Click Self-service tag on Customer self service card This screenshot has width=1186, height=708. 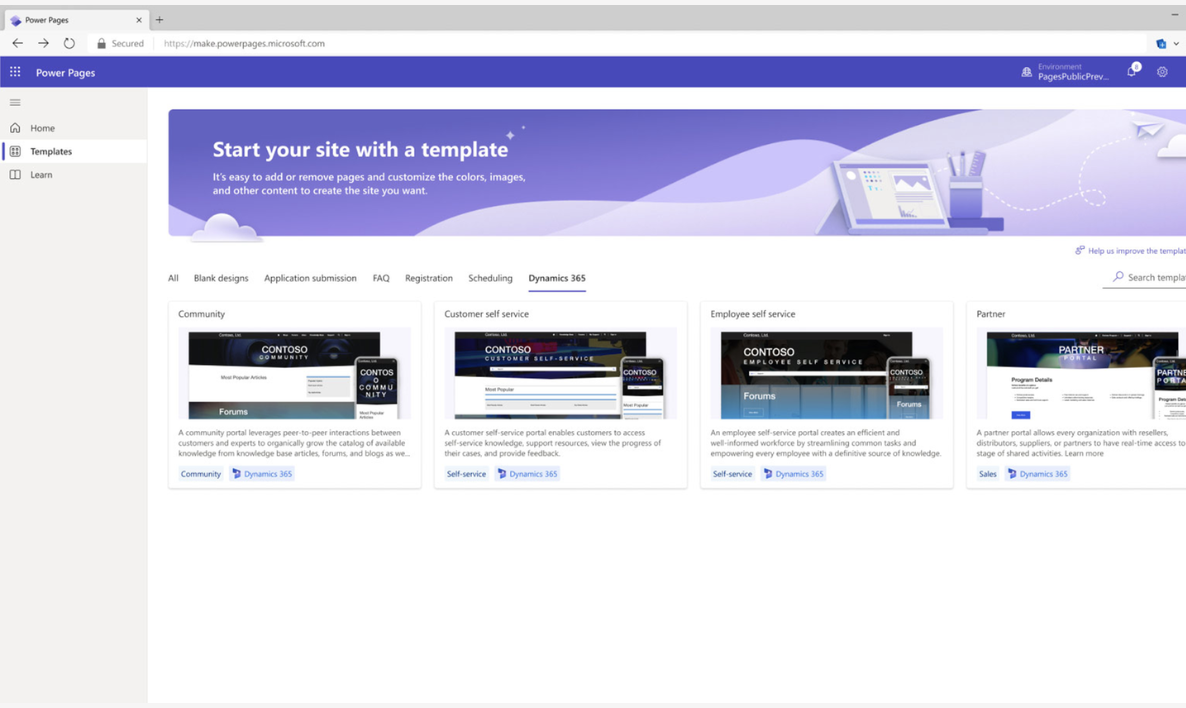click(x=466, y=474)
